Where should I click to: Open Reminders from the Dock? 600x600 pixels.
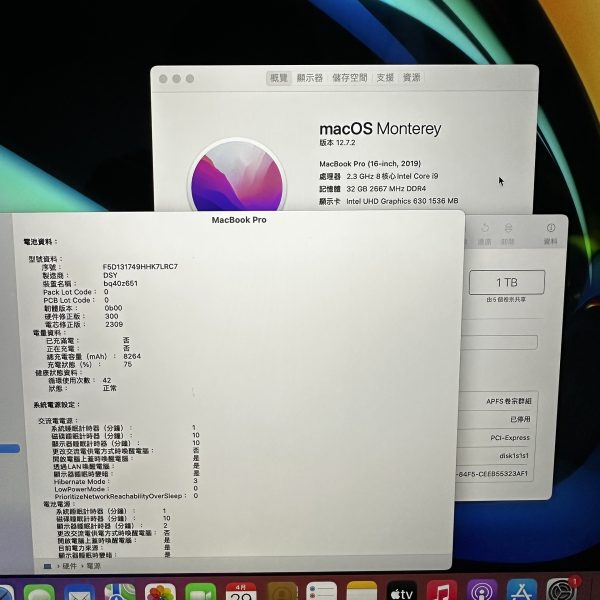pos(321,592)
